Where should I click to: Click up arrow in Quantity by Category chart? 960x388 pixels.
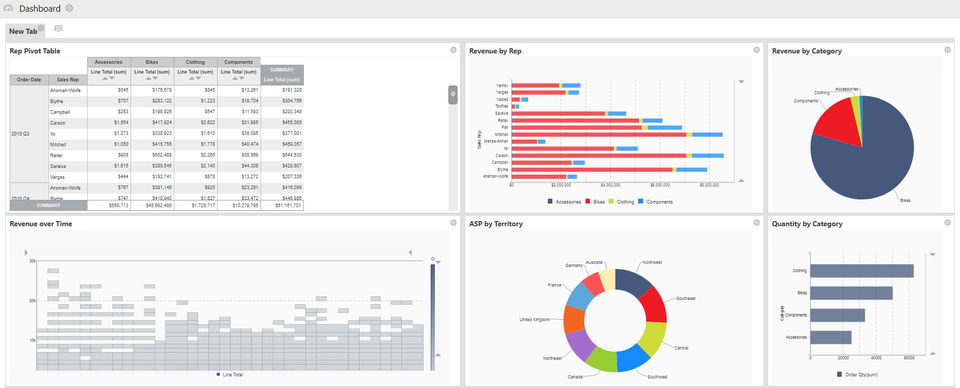(932, 353)
